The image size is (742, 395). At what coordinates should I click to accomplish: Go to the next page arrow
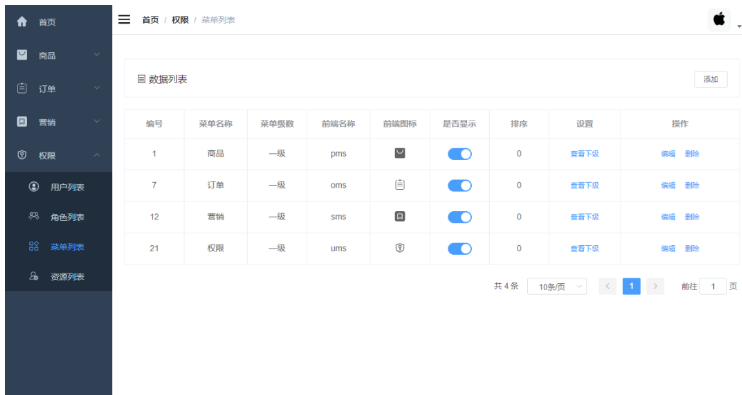pyautogui.click(x=655, y=286)
